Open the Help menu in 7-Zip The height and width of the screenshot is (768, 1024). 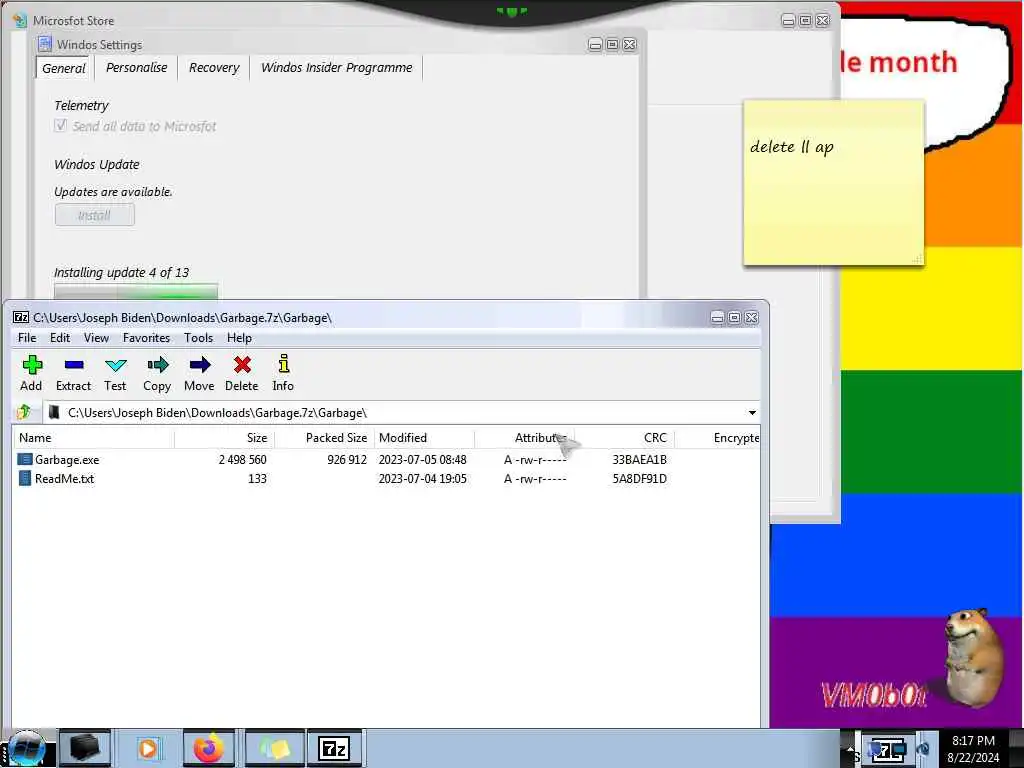pyautogui.click(x=239, y=338)
